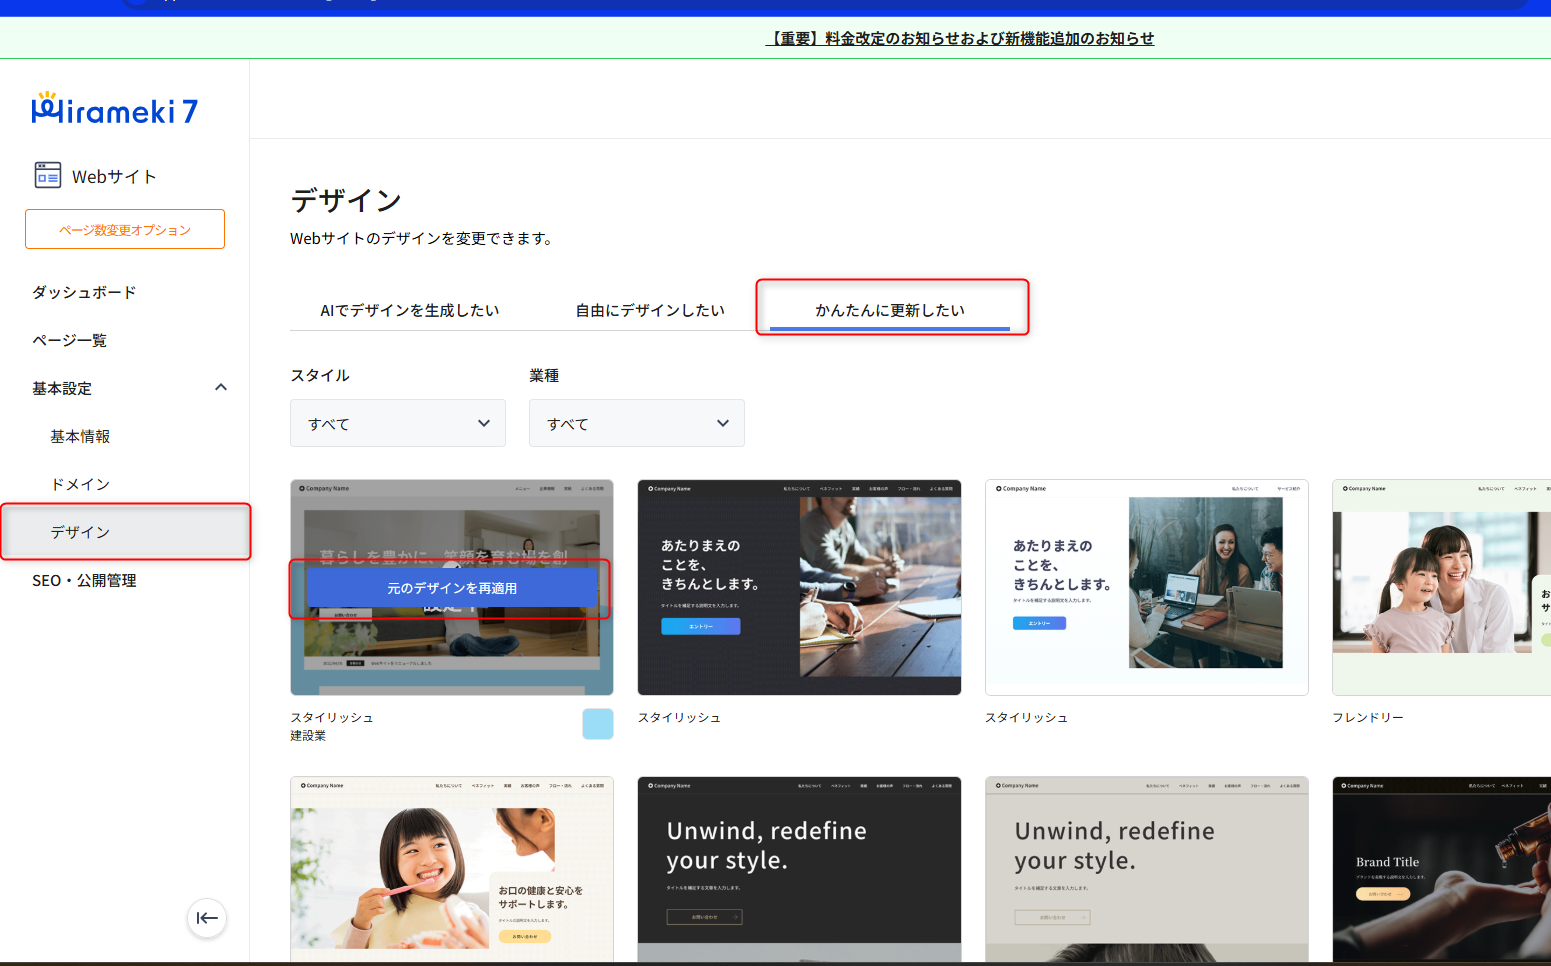
Task: Open the 料金改定のお知らせ notice link
Action: point(960,38)
